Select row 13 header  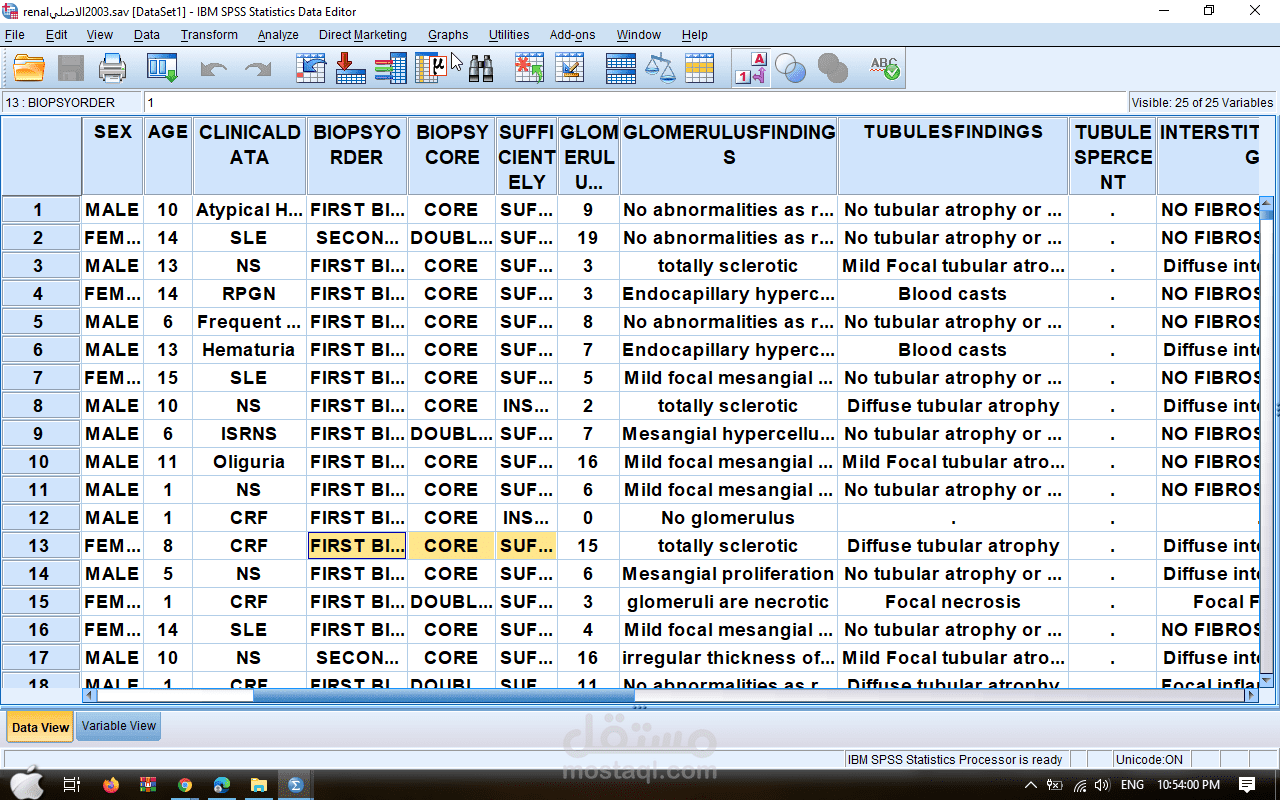(x=41, y=546)
